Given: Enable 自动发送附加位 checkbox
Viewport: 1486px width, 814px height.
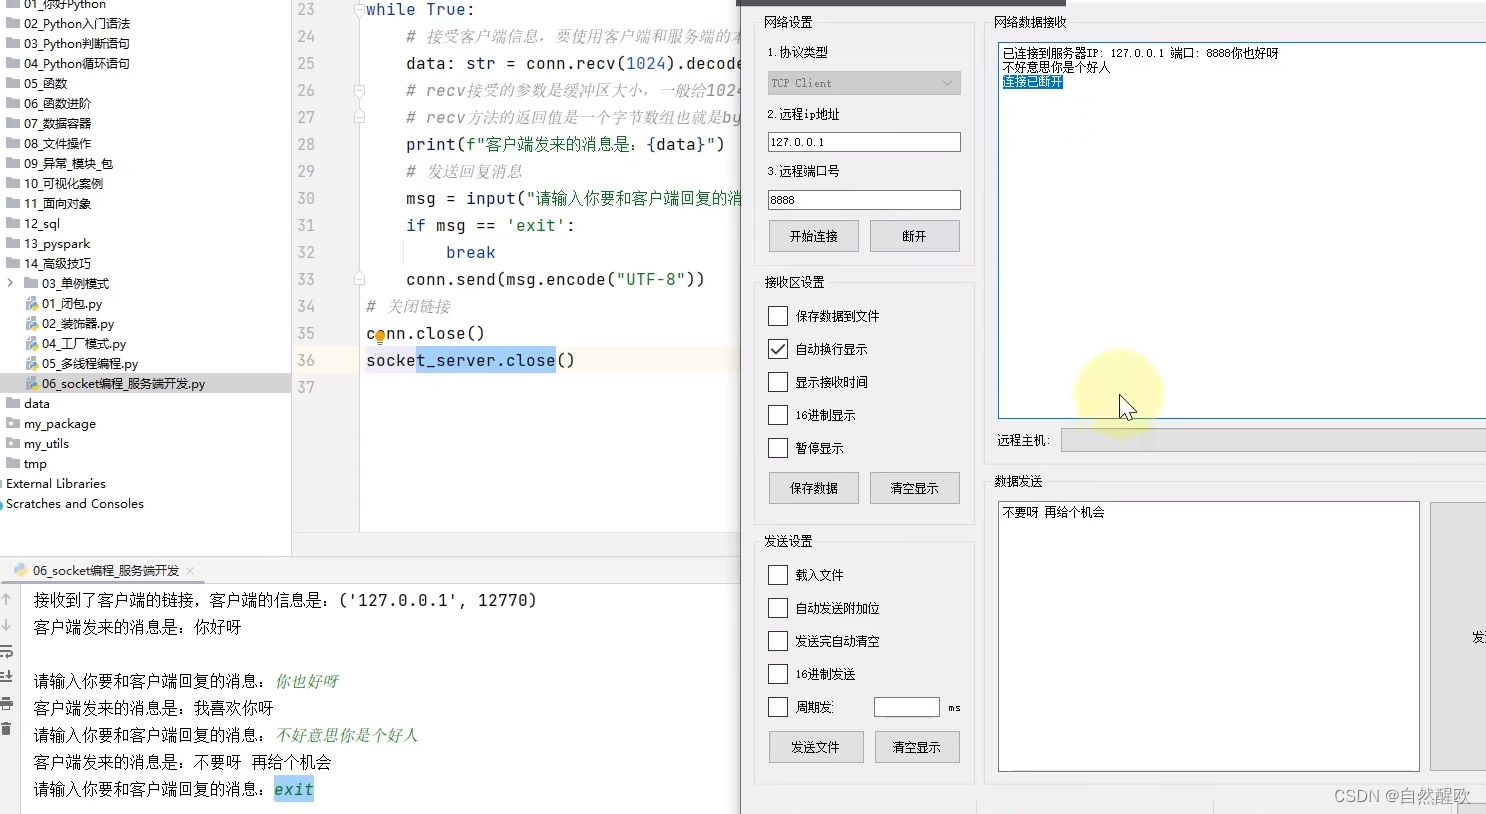Looking at the screenshot, I should (778, 608).
